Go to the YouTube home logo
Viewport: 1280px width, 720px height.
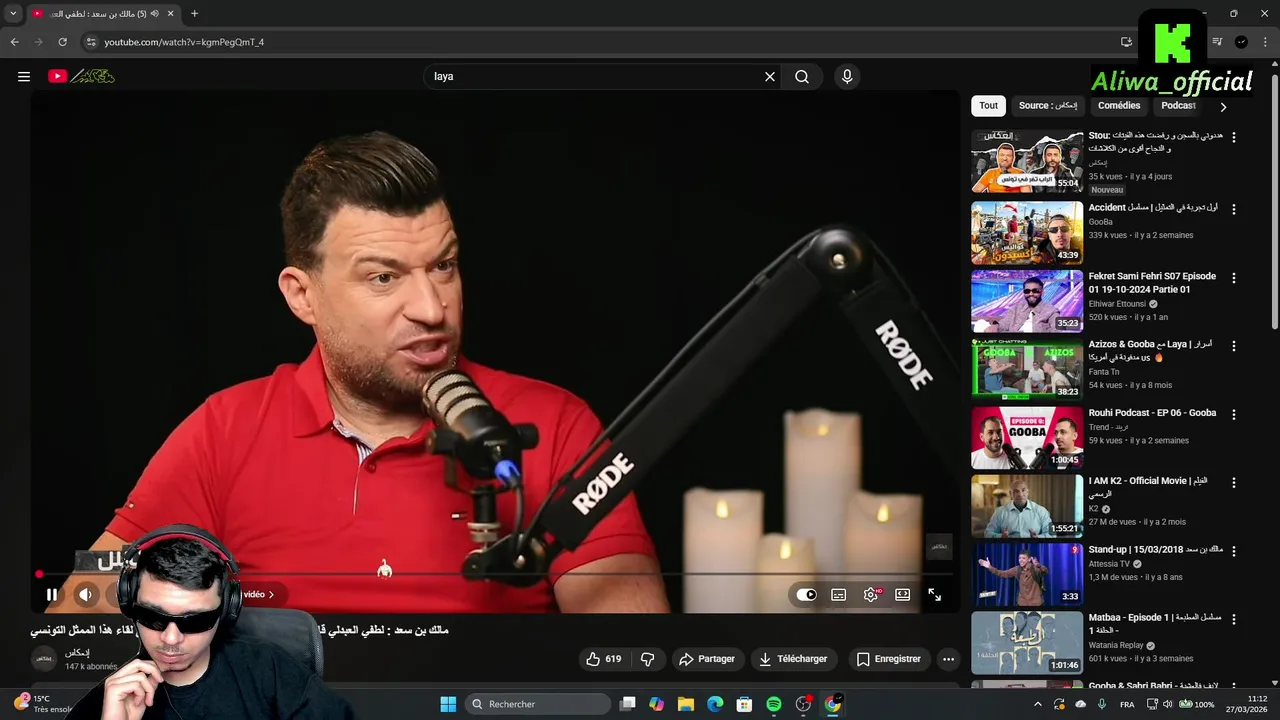coord(82,76)
